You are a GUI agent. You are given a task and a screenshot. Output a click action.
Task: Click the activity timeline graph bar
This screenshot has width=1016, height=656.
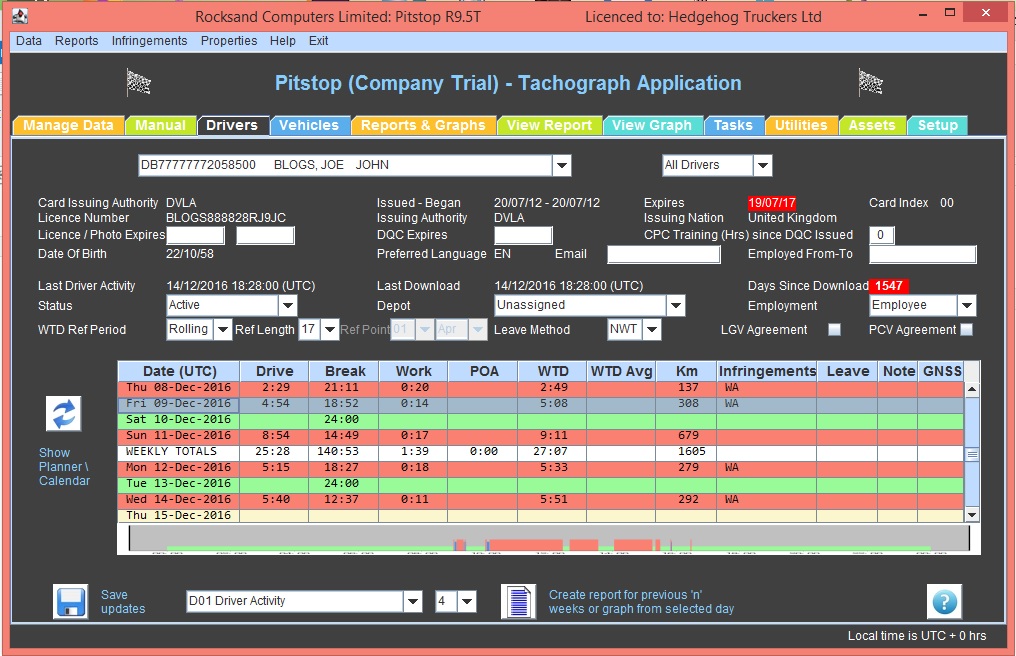[x=549, y=539]
